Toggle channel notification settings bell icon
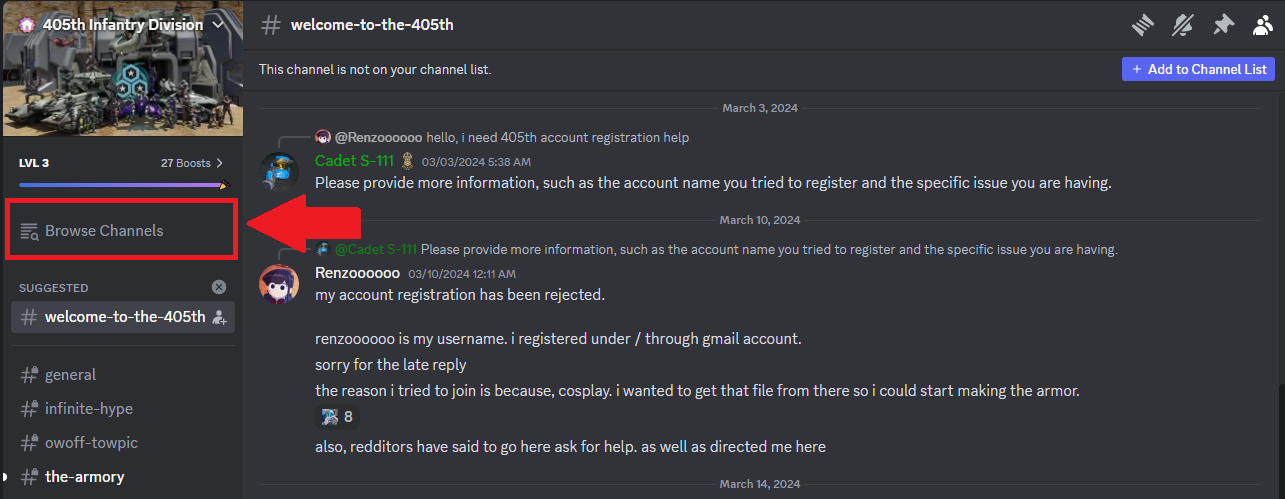This screenshot has width=1285, height=499. pyautogui.click(x=1184, y=25)
